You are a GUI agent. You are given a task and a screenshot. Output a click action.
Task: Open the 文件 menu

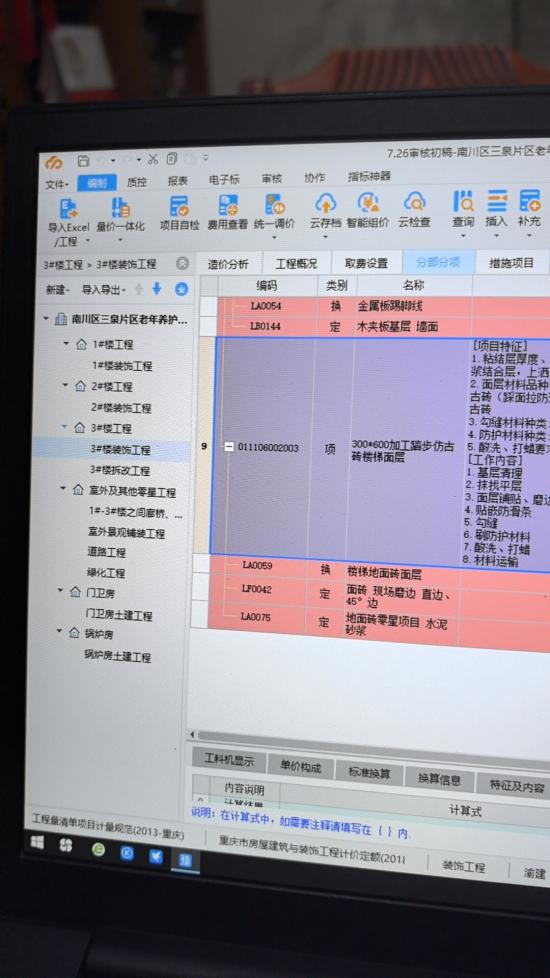click(56, 185)
